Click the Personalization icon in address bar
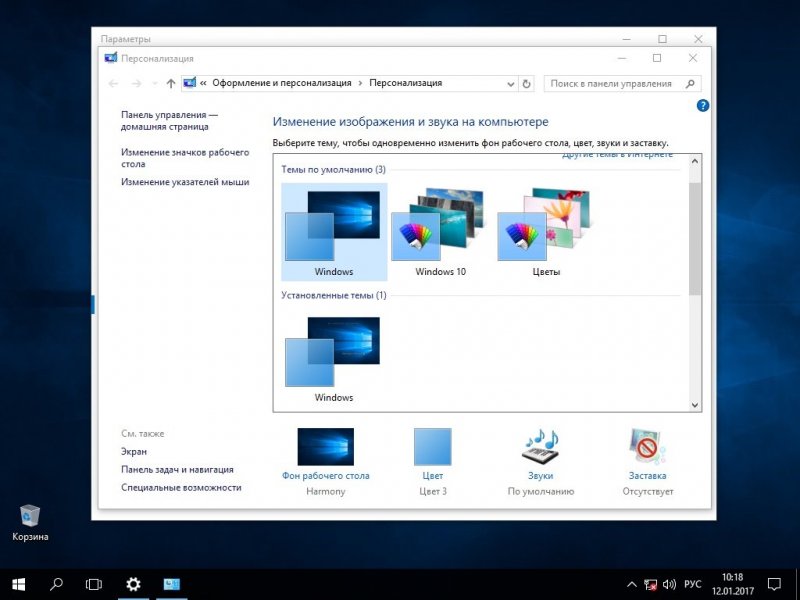Screen dimensions: 800x600 coord(190,83)
